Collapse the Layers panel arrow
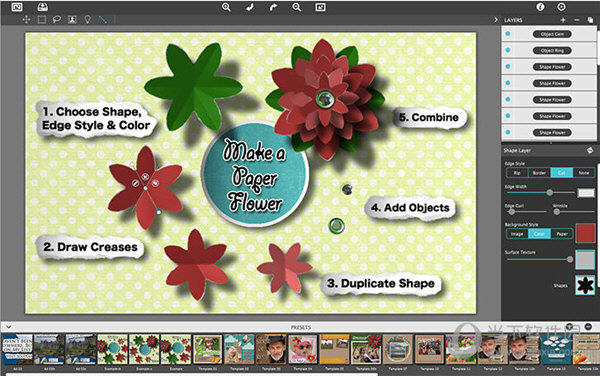 click(x=496, y=20)
